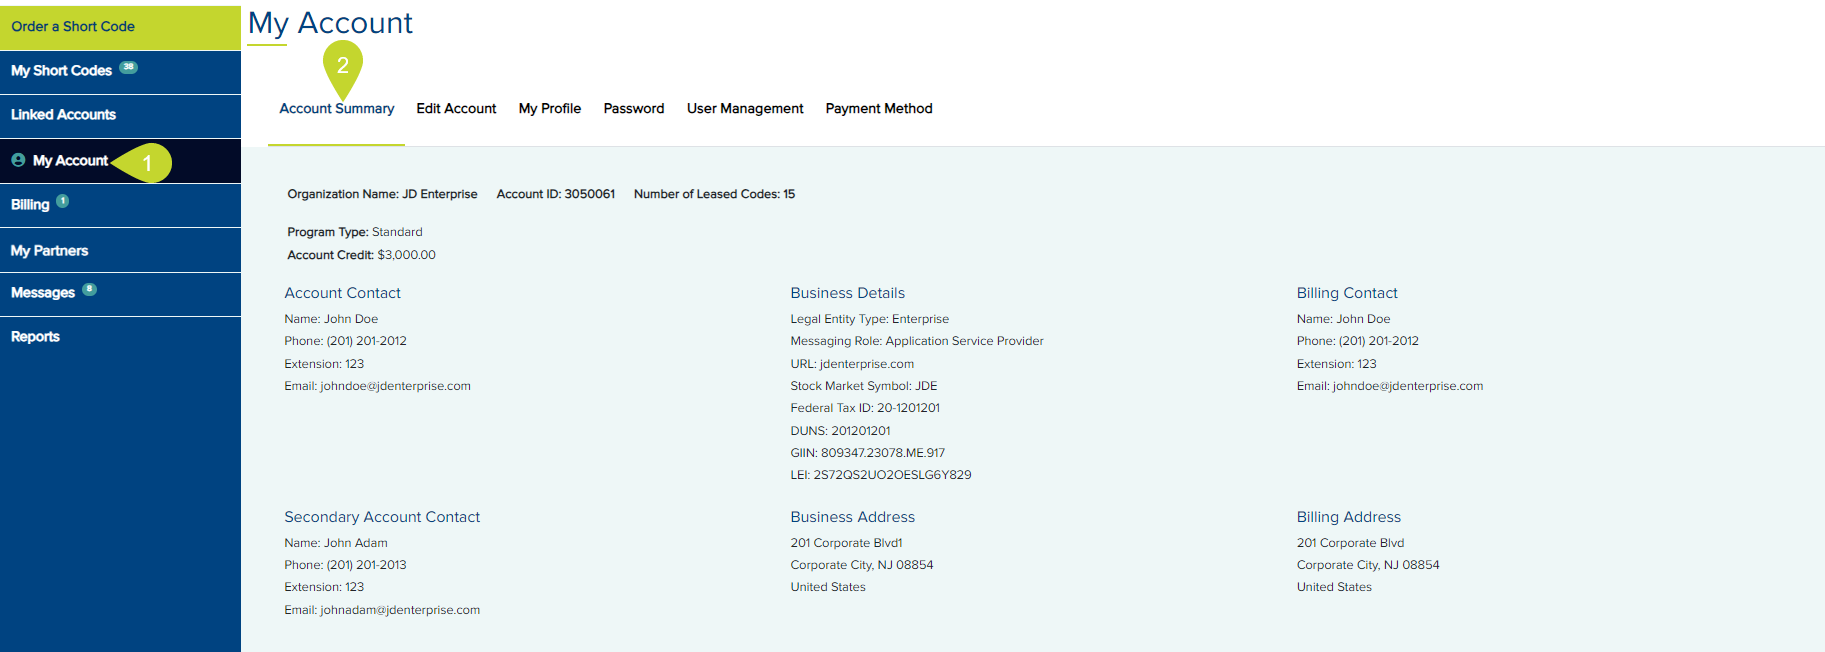Click the jdenterprise.com URL in Business Details
This screenshot has width=1825, height=652.
[x=866, y=364]
